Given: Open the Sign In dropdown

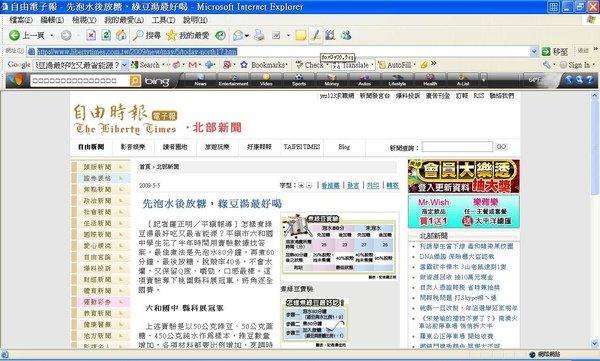Looking at the screenshot, I should (x=594, y=65).
